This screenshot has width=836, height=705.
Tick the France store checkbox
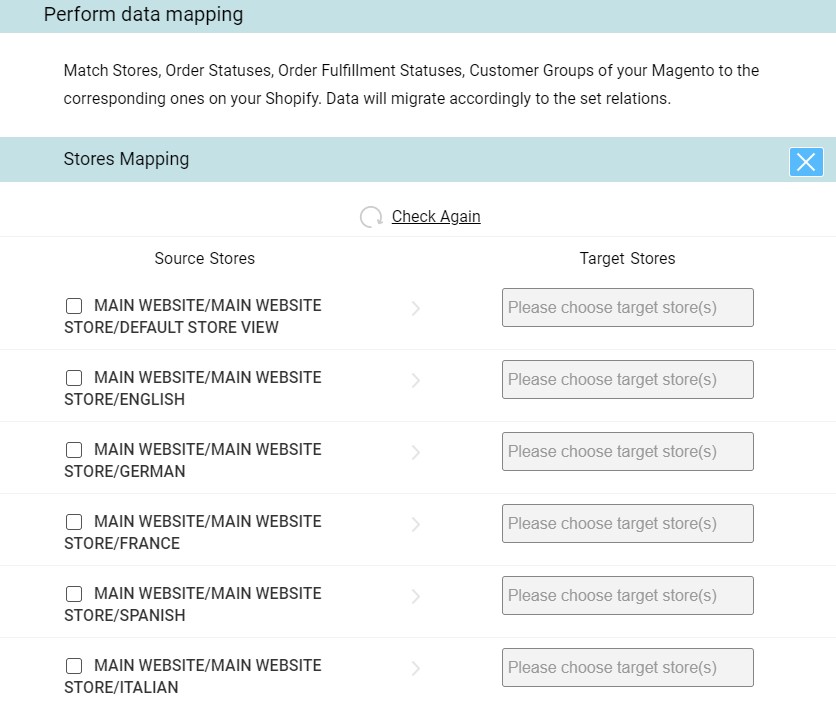74,522
